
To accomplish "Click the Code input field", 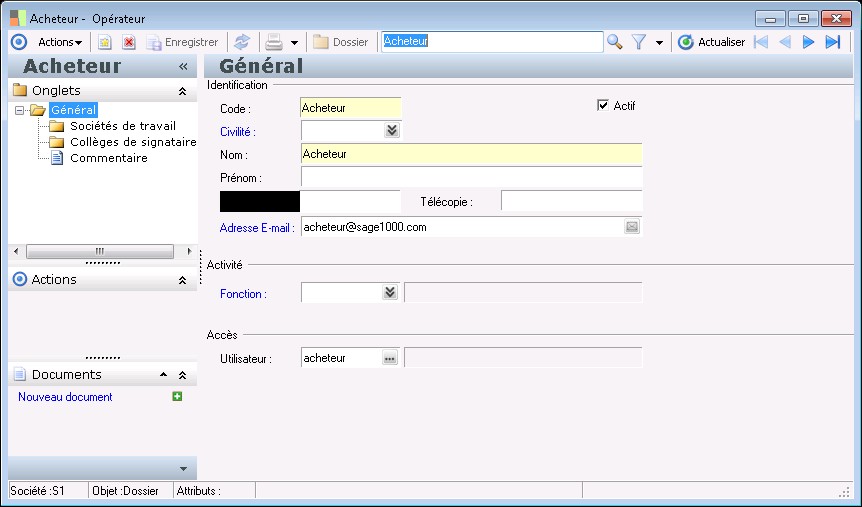I will 351,108.
